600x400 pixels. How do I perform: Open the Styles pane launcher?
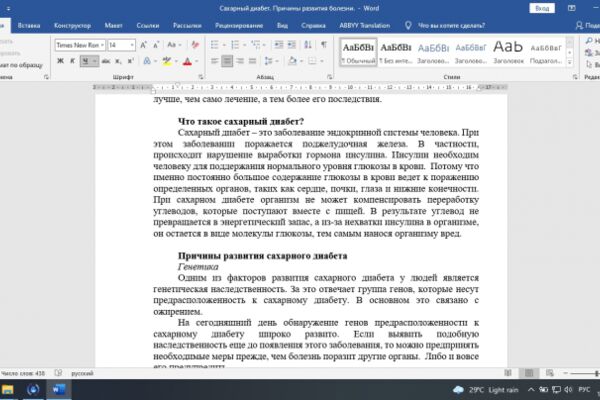575,77
